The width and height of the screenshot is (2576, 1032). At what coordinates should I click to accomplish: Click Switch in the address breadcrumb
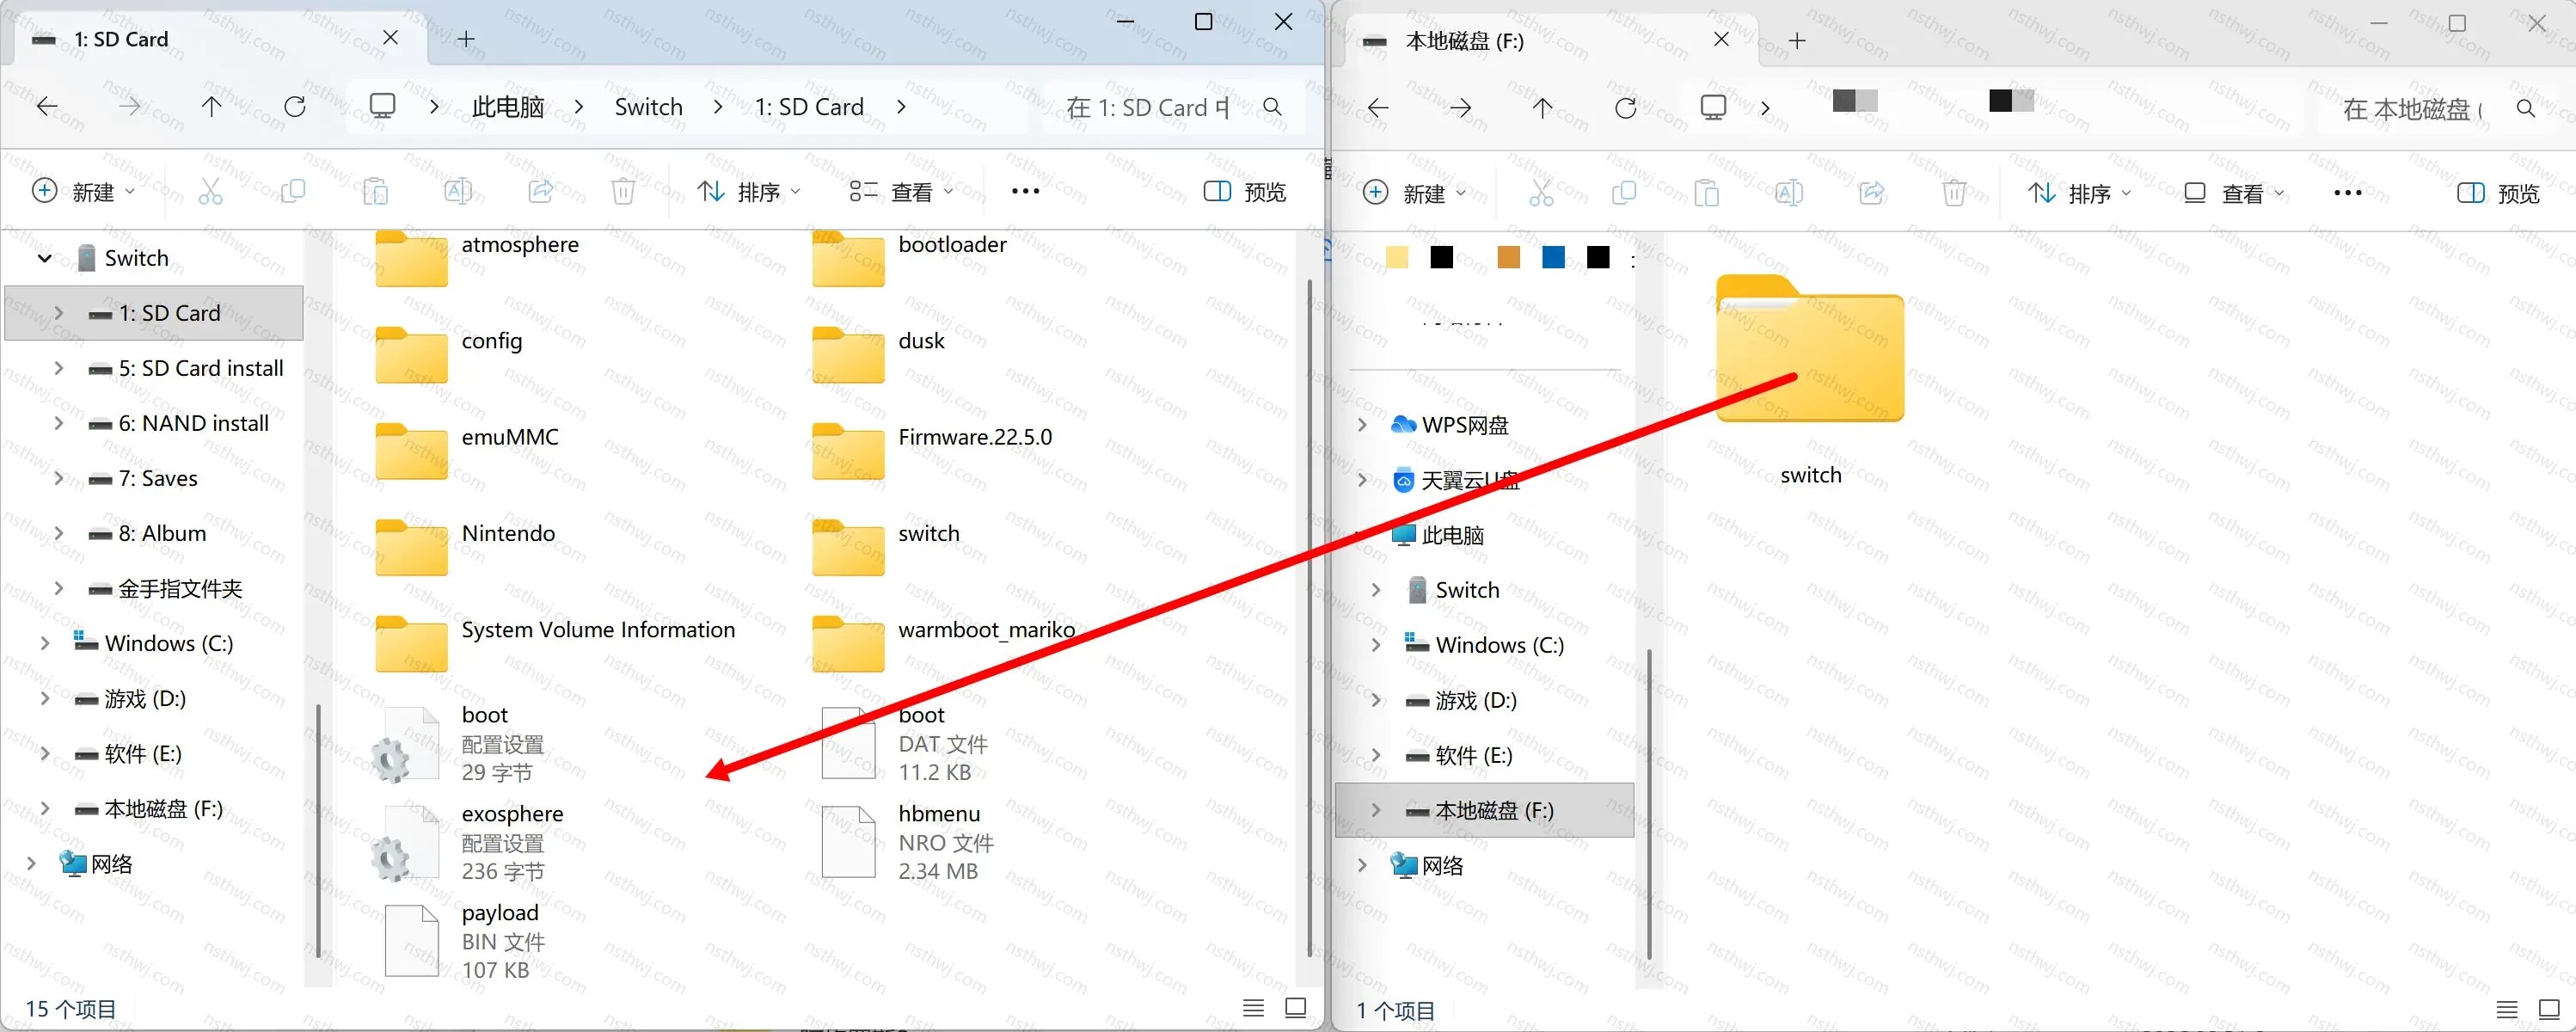pyautogui.click(x=648, y=107)
